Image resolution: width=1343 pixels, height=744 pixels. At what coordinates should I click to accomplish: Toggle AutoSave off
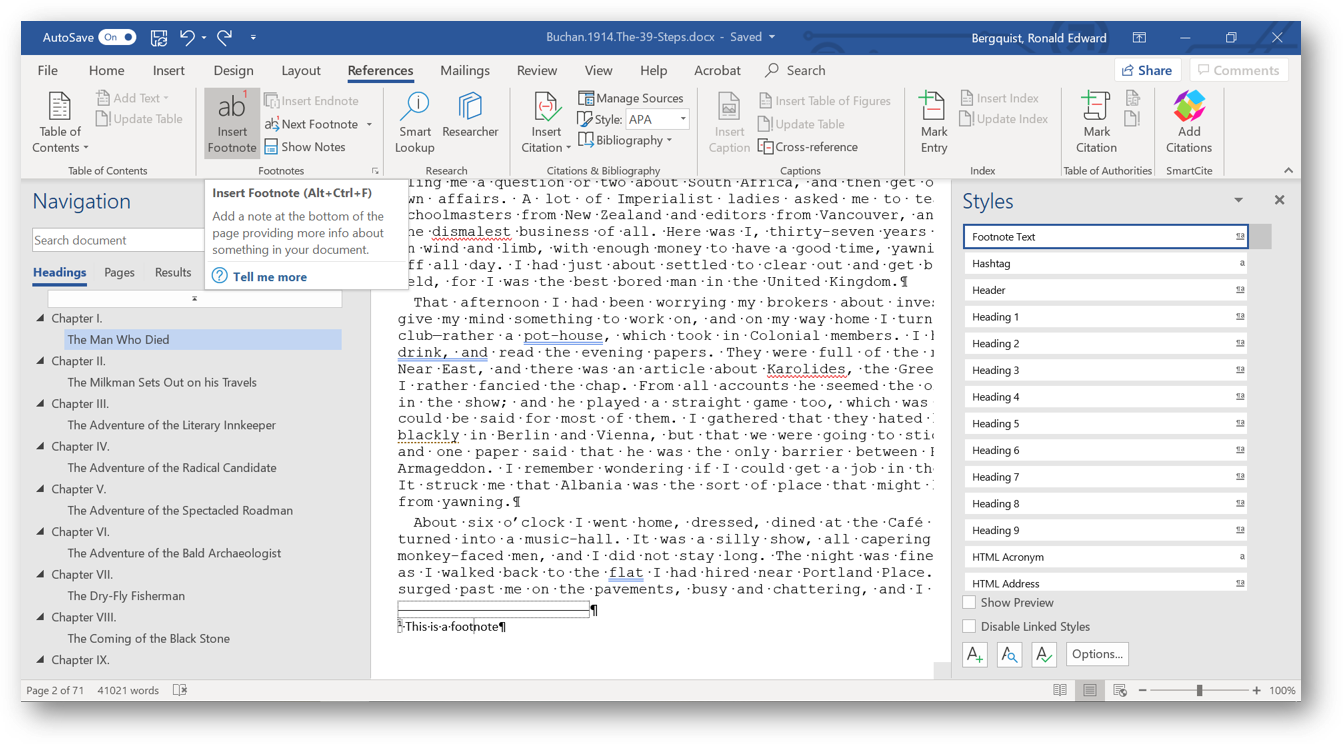coord(119,36)
